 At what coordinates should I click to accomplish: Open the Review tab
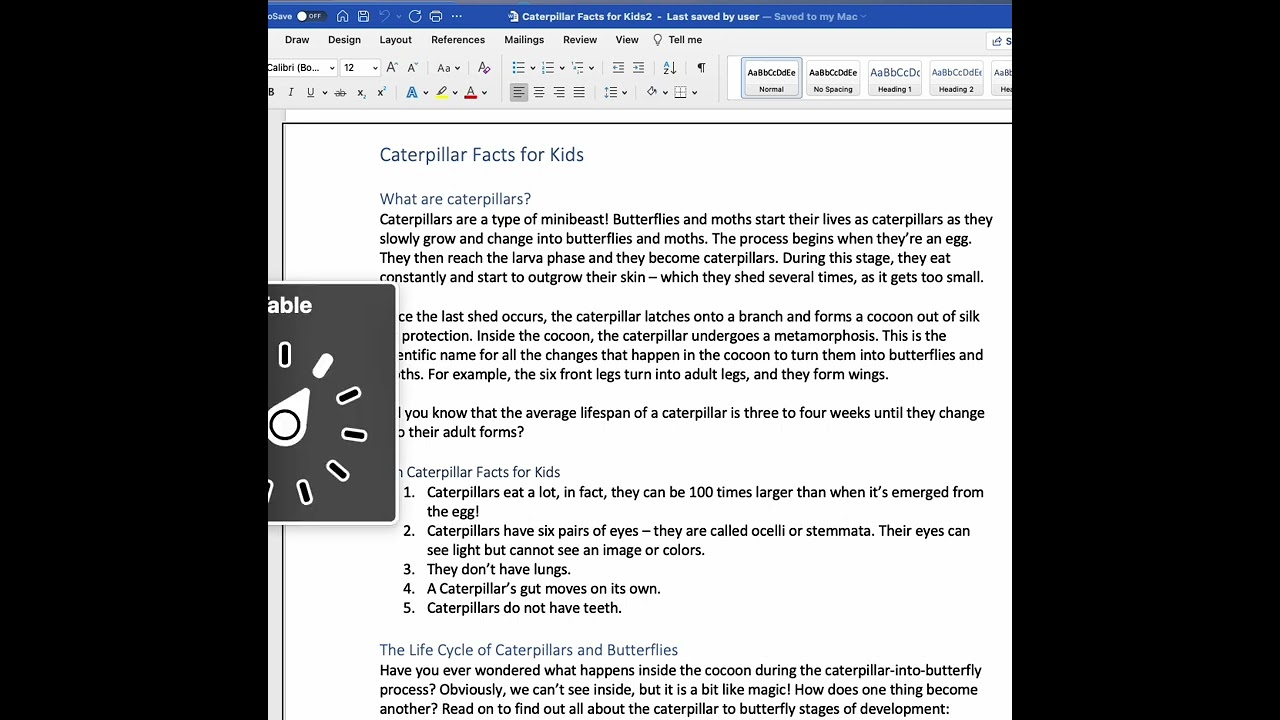[580, 40]
